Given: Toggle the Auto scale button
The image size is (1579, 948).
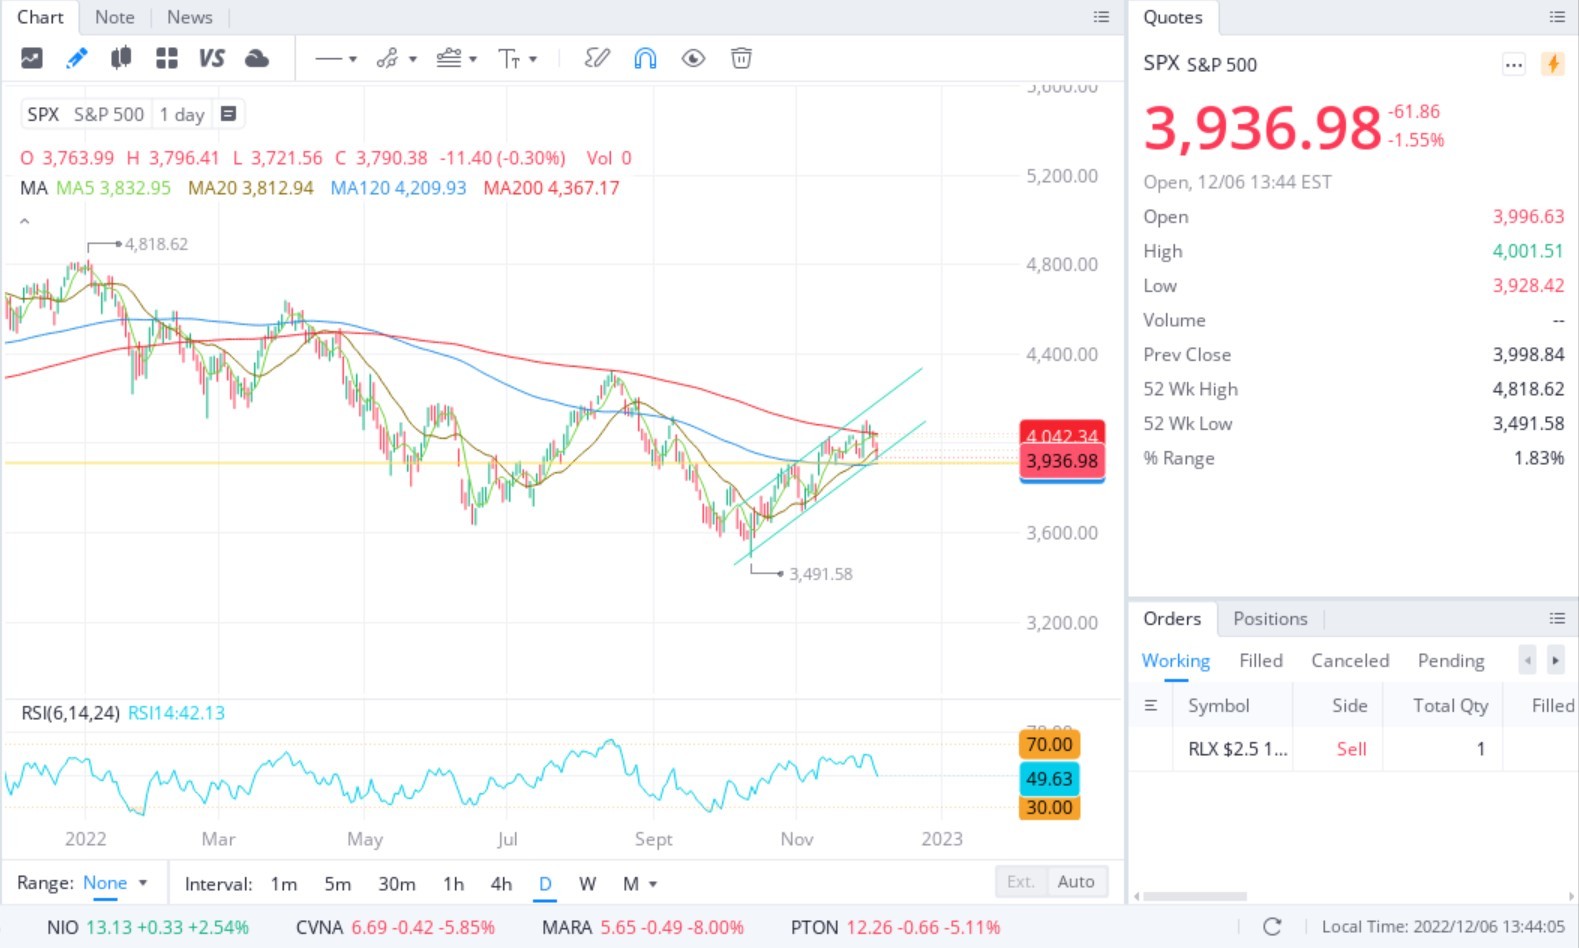Looking at the screenshot, I should tap(1076, 882).
